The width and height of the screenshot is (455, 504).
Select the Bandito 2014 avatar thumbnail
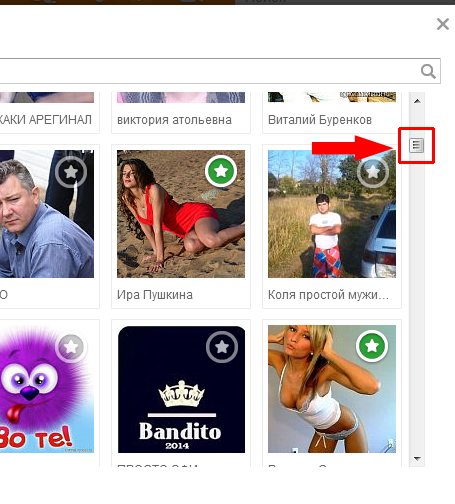pyautogui.click(x=181, y=389)
